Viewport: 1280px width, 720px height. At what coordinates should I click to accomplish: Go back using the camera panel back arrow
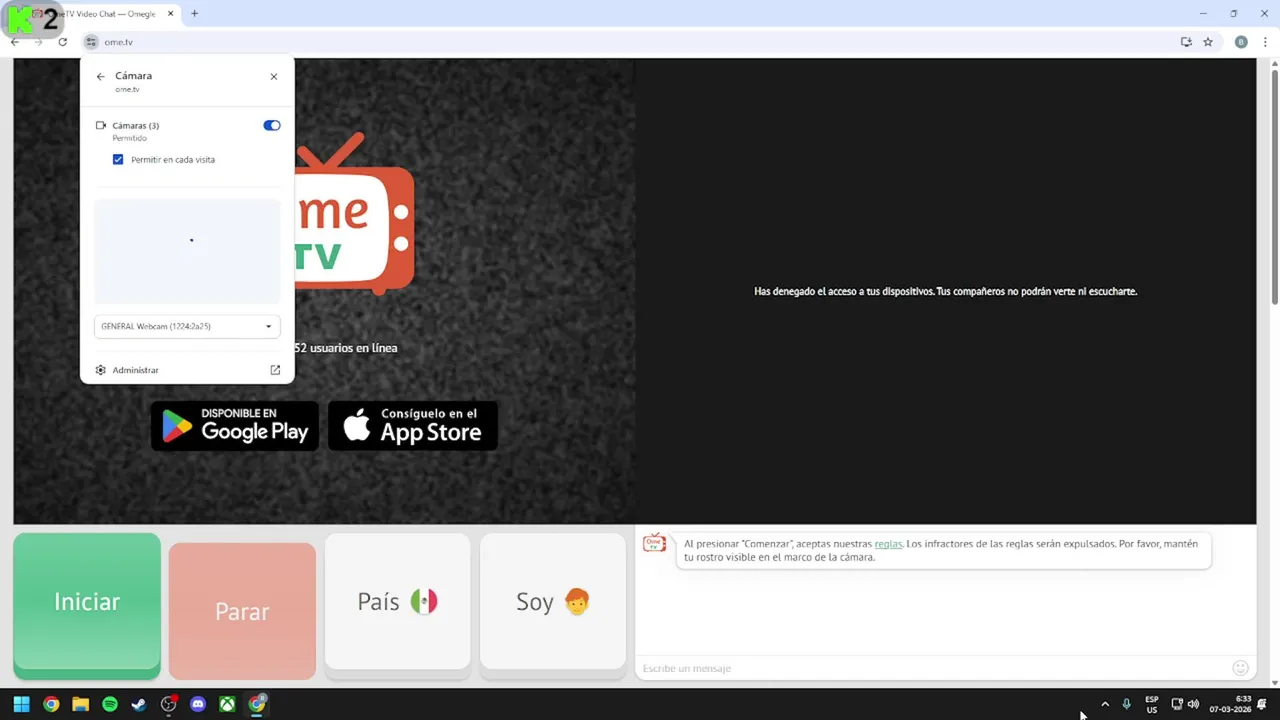tap(100, 76)
